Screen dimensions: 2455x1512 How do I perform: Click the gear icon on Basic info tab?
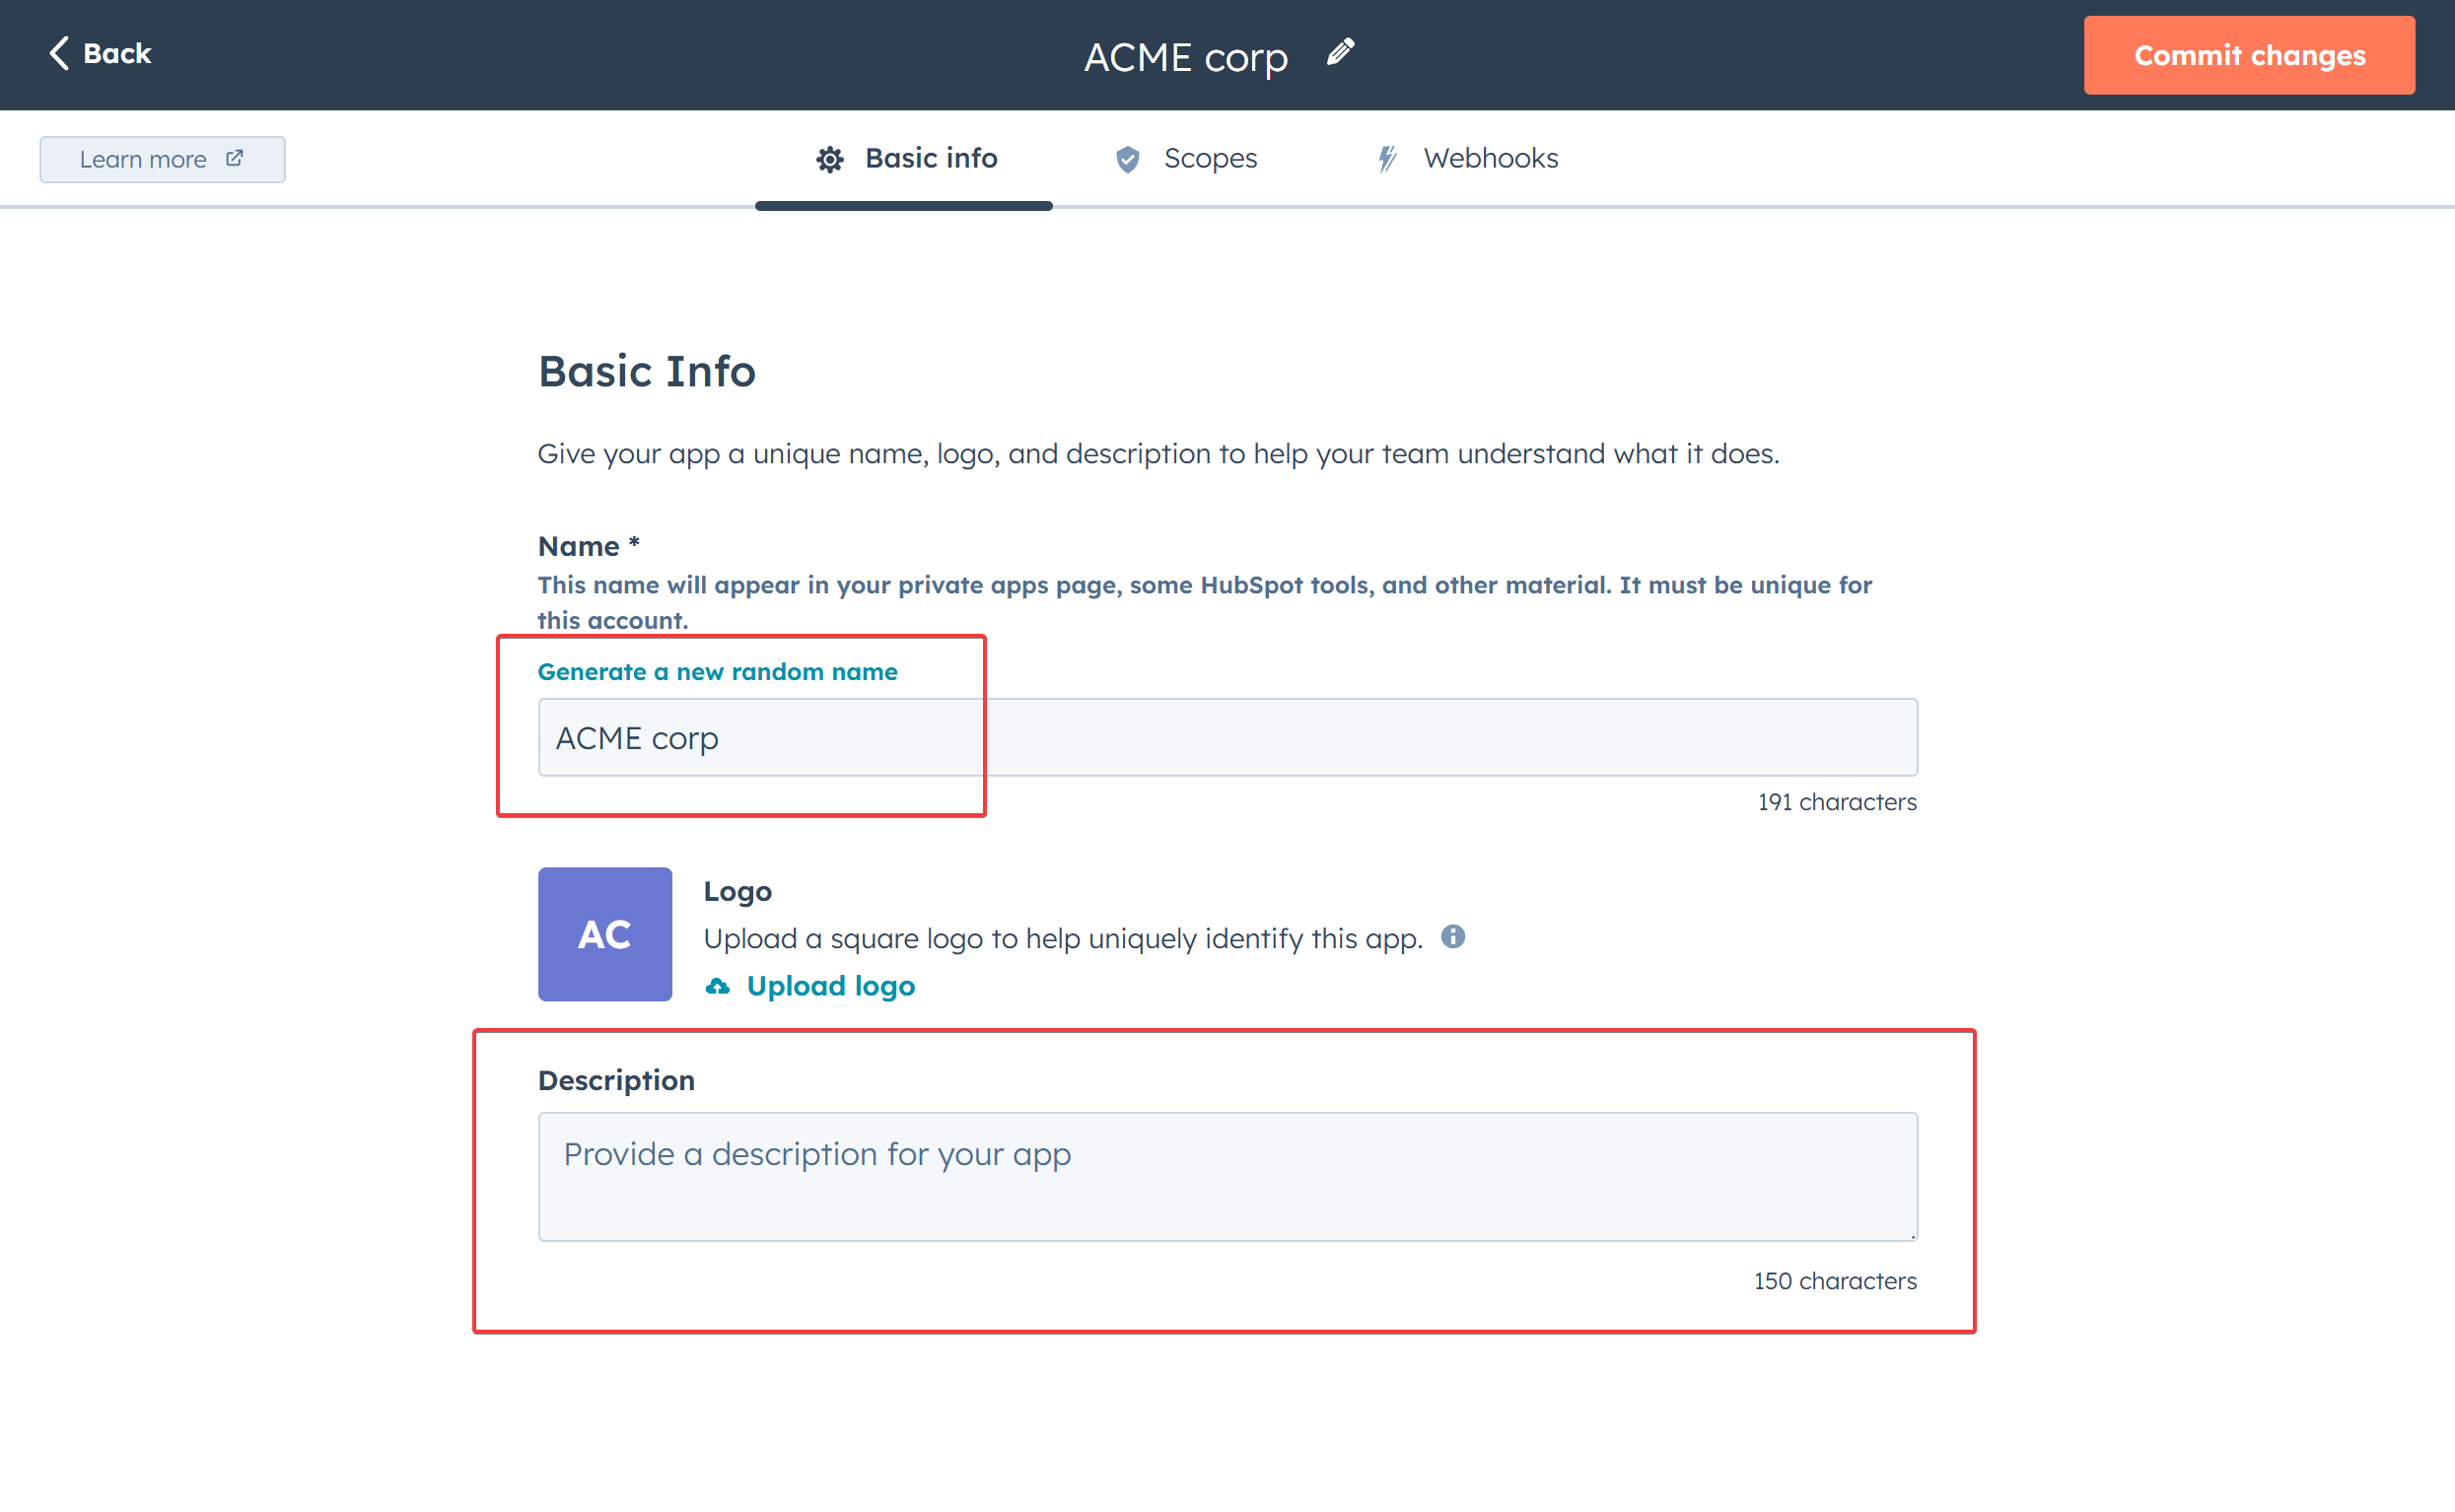pyautogui.click(x=830, y=159)
